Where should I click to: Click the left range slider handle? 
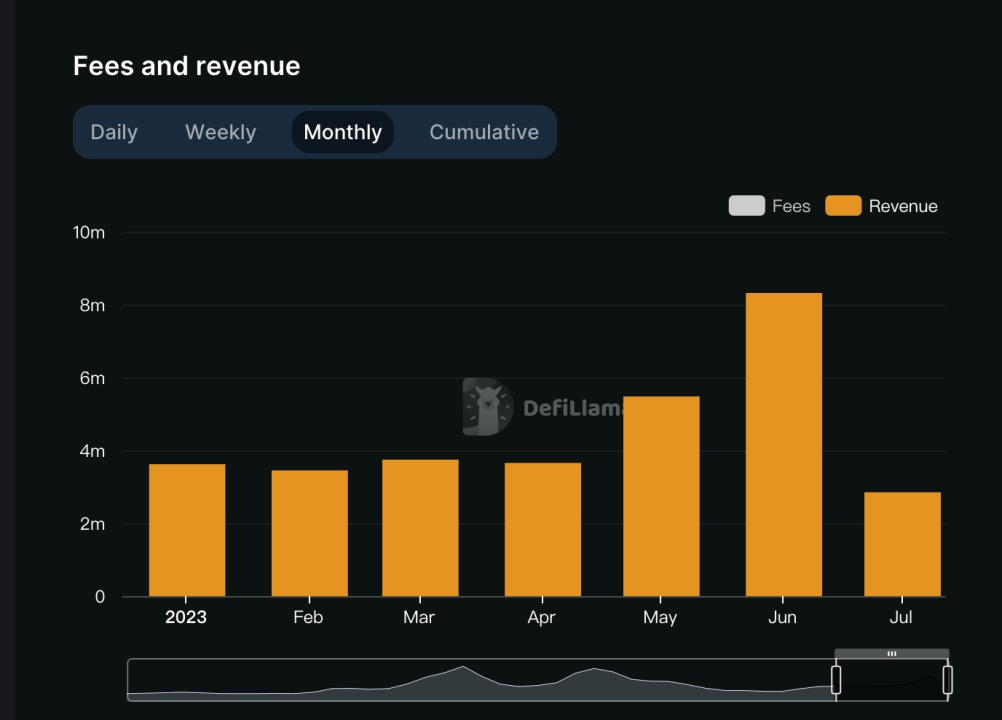[x=836, y=680]
